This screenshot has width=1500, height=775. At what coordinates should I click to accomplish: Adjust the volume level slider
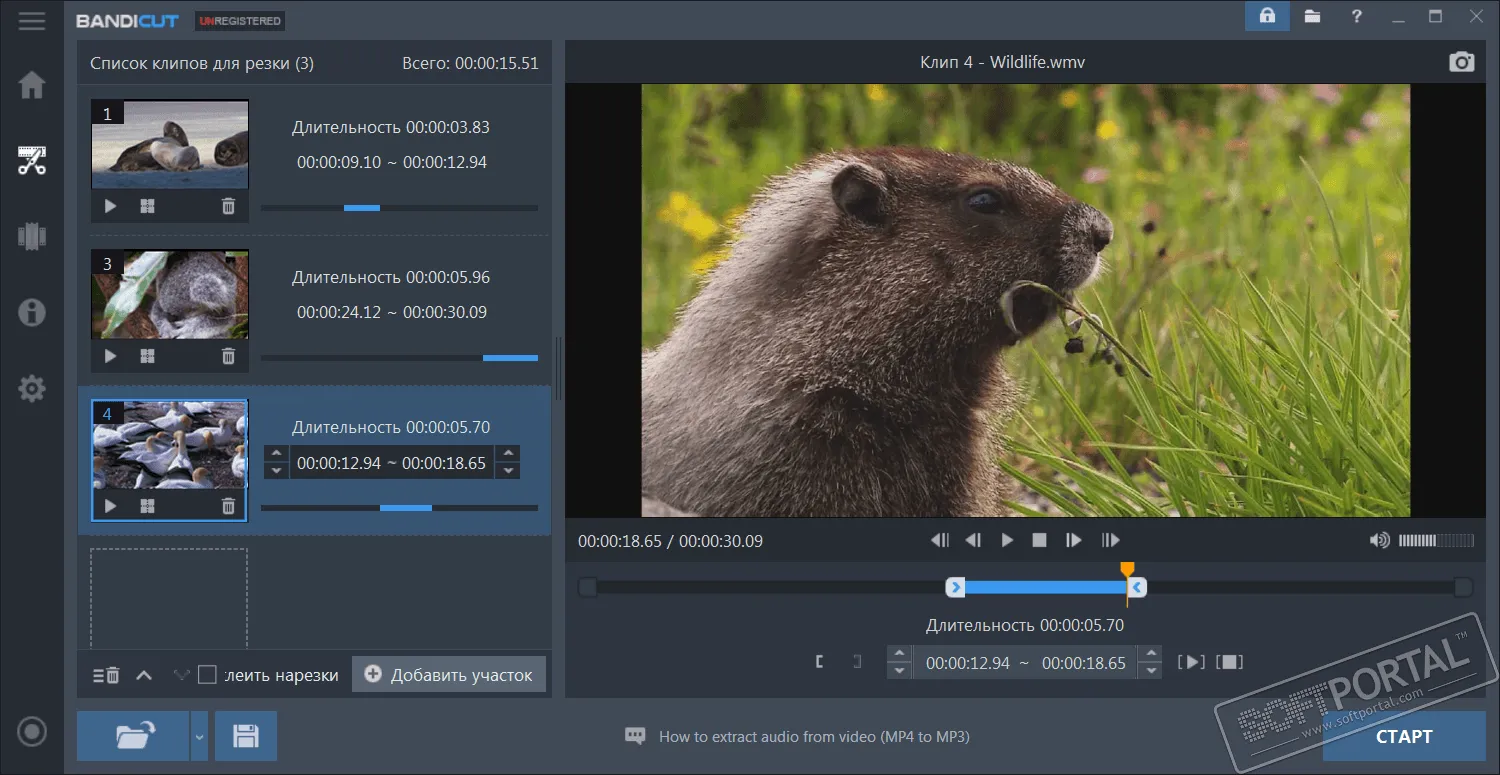(x=1436, y=541)
